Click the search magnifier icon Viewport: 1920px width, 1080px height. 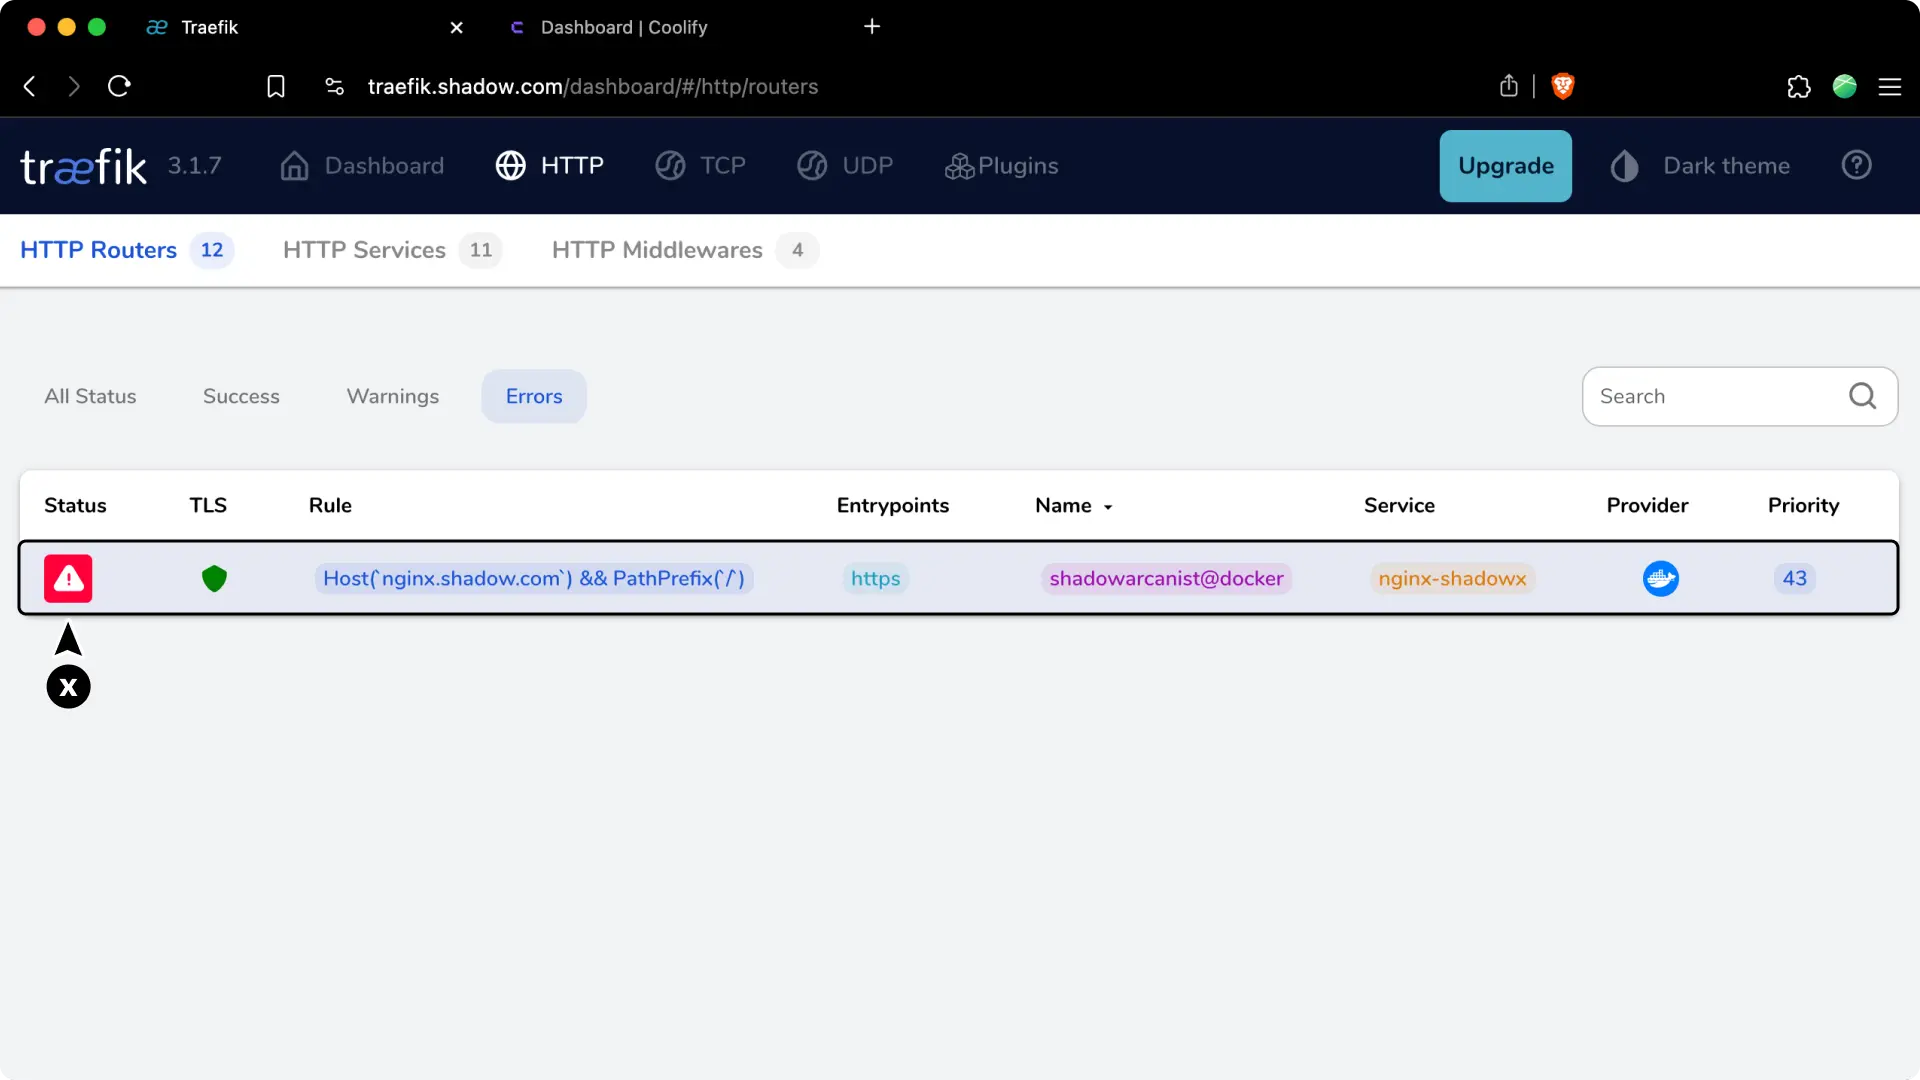[1862, 396]
